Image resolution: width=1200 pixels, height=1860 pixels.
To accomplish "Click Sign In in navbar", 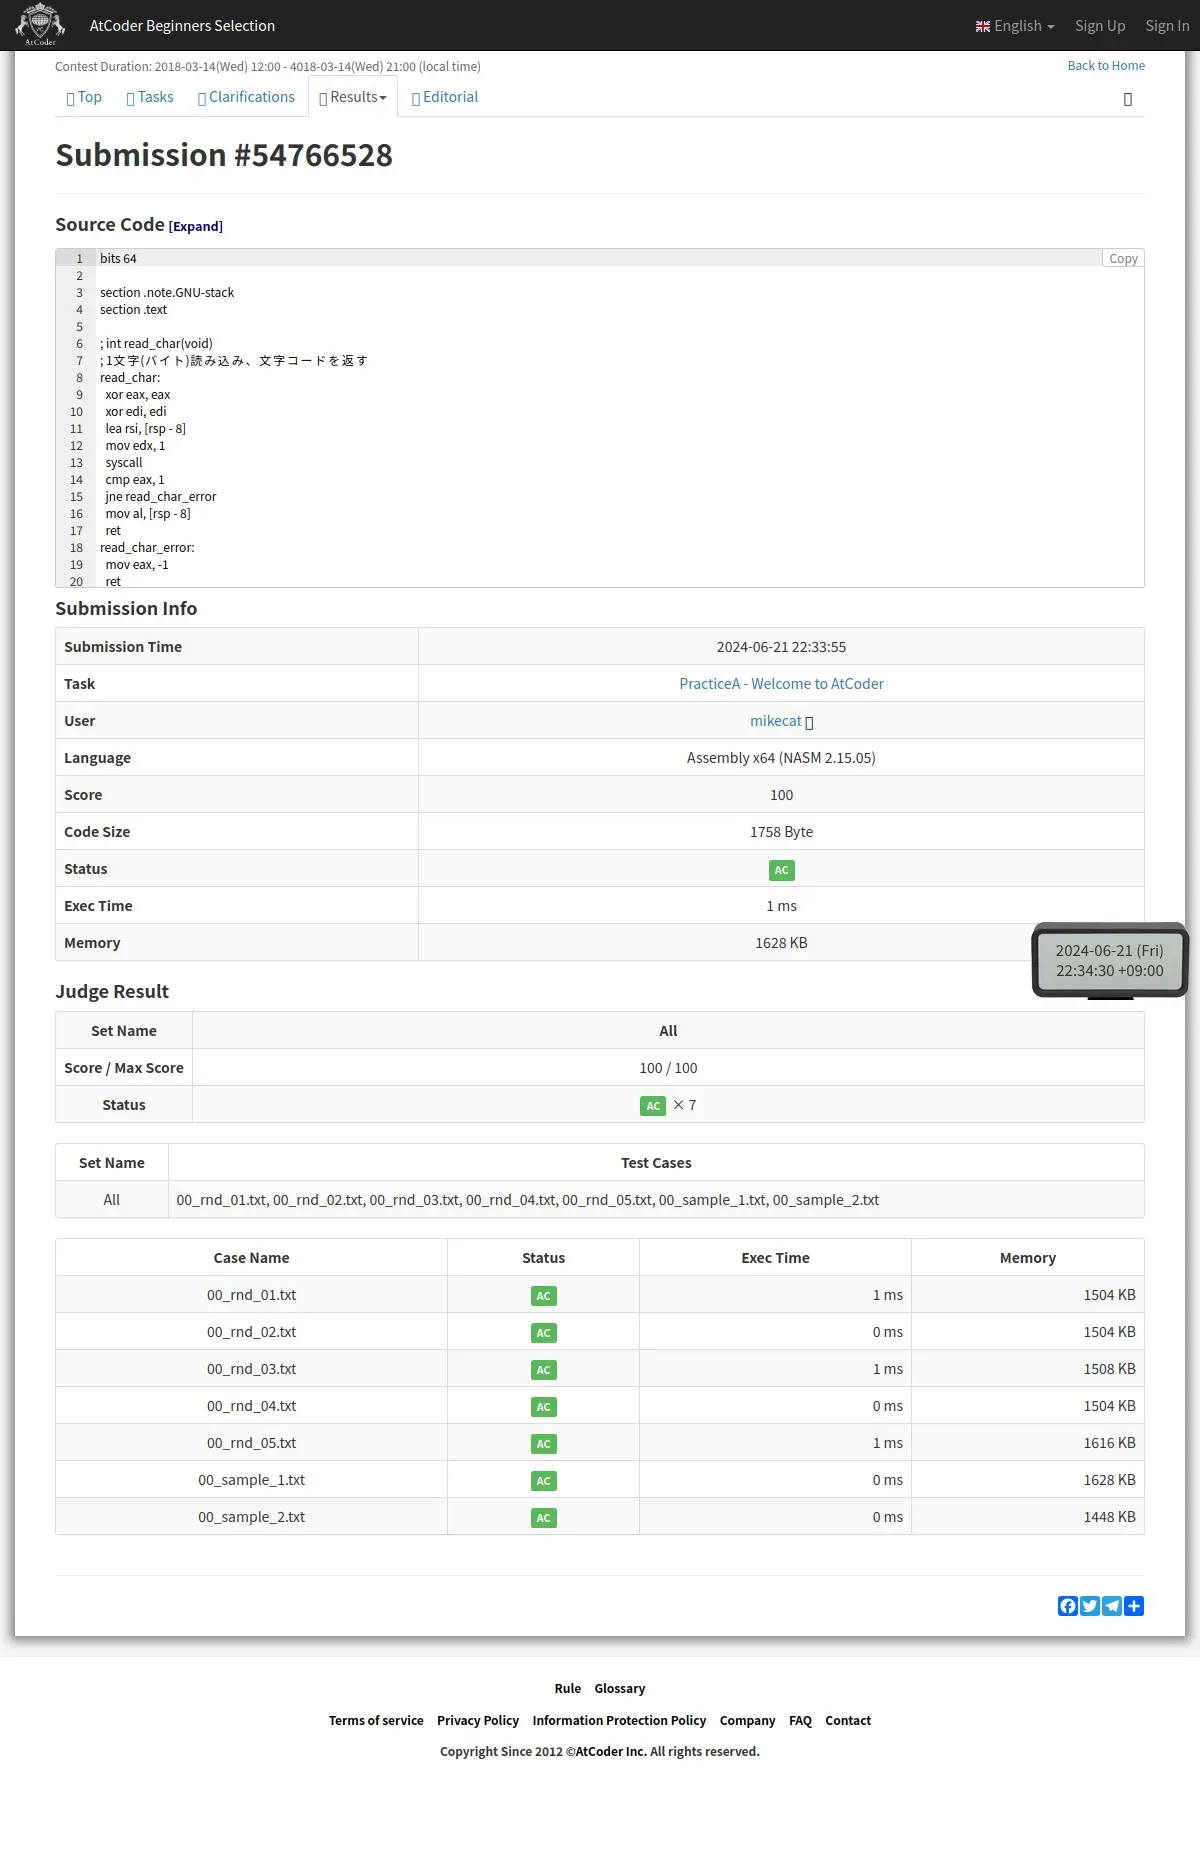I will pos(1167,26).
